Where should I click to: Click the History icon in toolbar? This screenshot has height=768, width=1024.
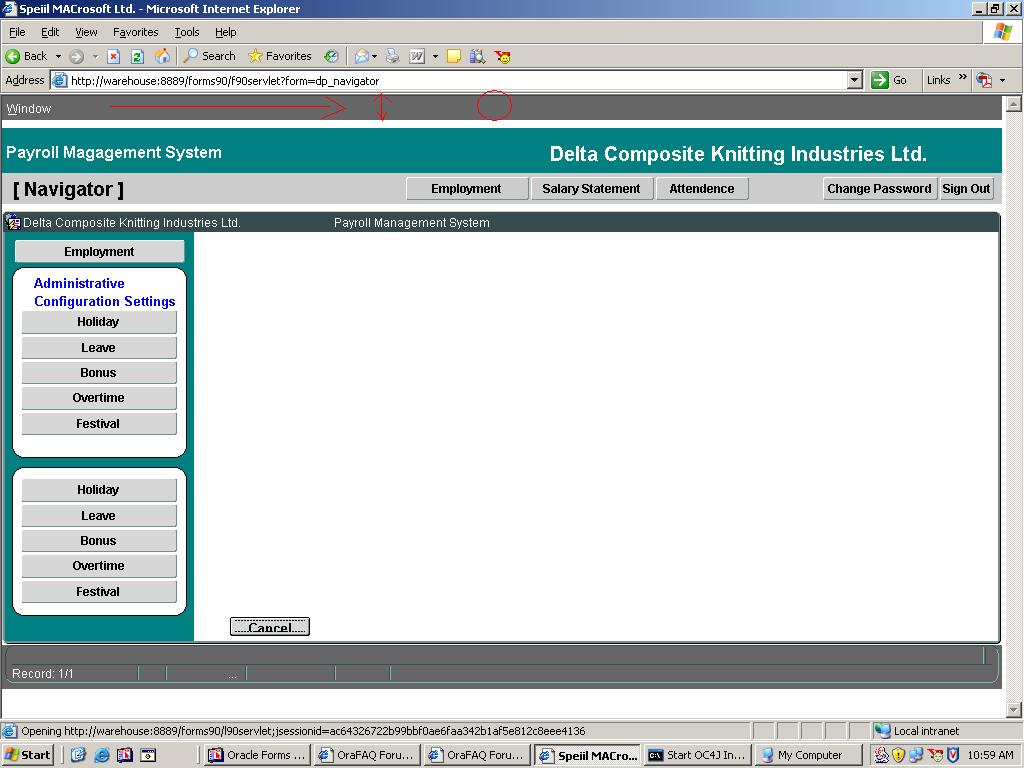(332, 56)
